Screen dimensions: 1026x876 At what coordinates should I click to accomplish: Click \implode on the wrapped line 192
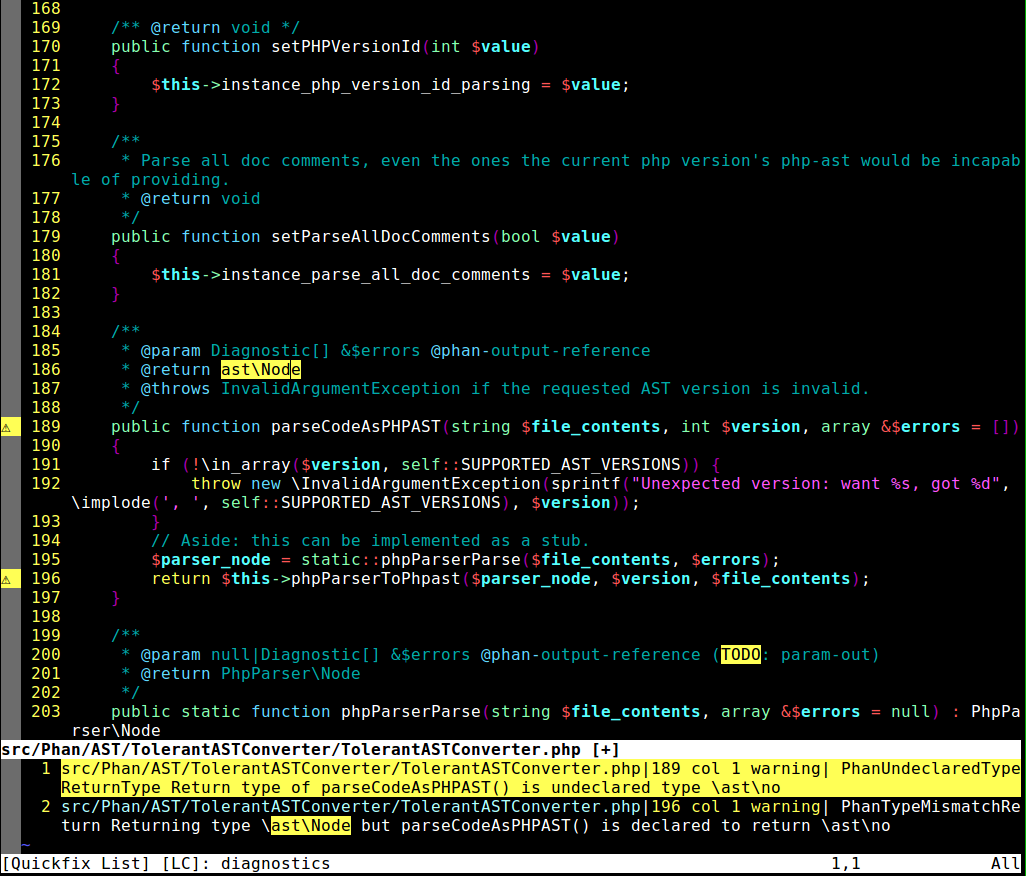tap(111, 503)
